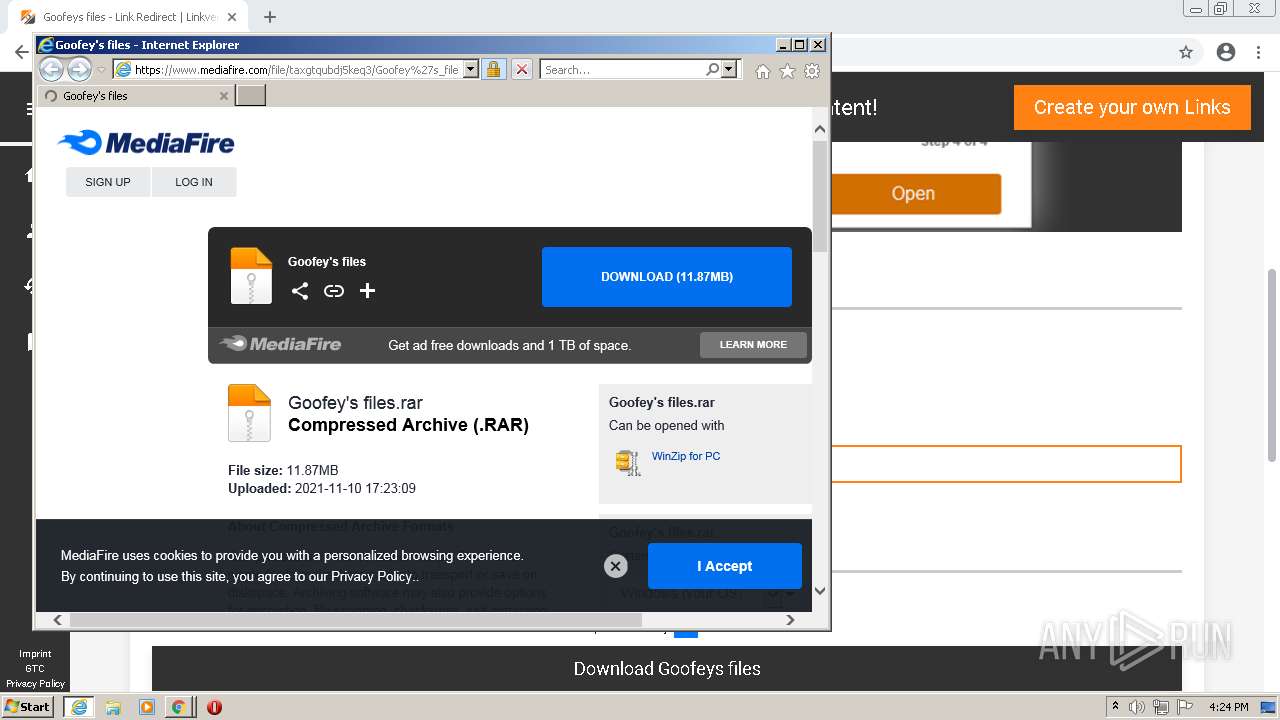Click the orange Open button in Chrome page

click(913, 194)
